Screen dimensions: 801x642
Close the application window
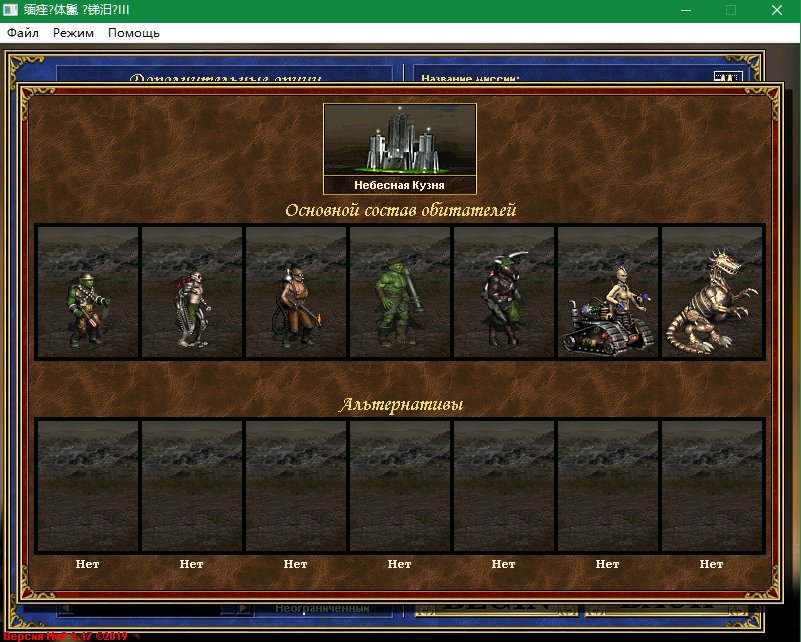777,10
